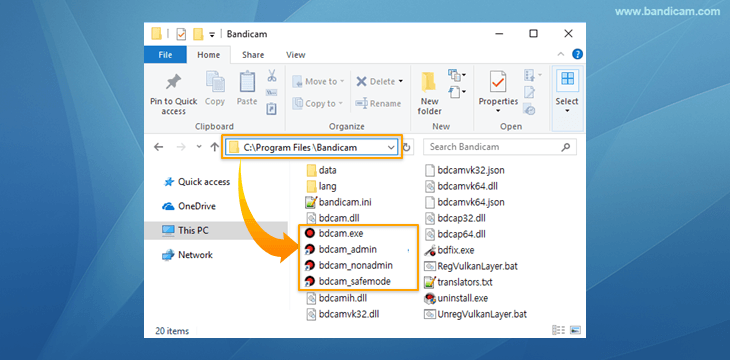Screen dimensions: 730x360
Task: Click the Forward navigation arrow
Action: click(181, 147)
